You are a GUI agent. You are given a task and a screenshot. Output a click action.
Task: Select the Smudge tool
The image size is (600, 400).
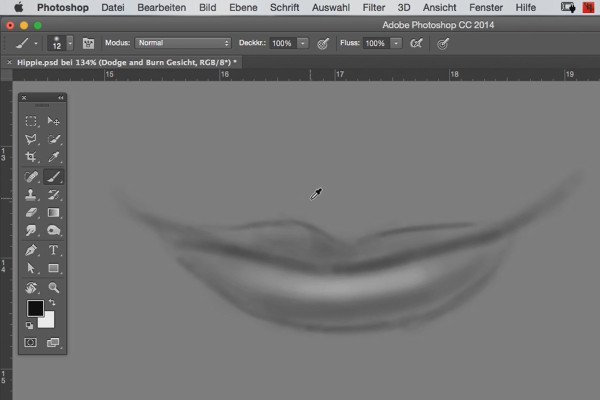(x=31, y=230)
